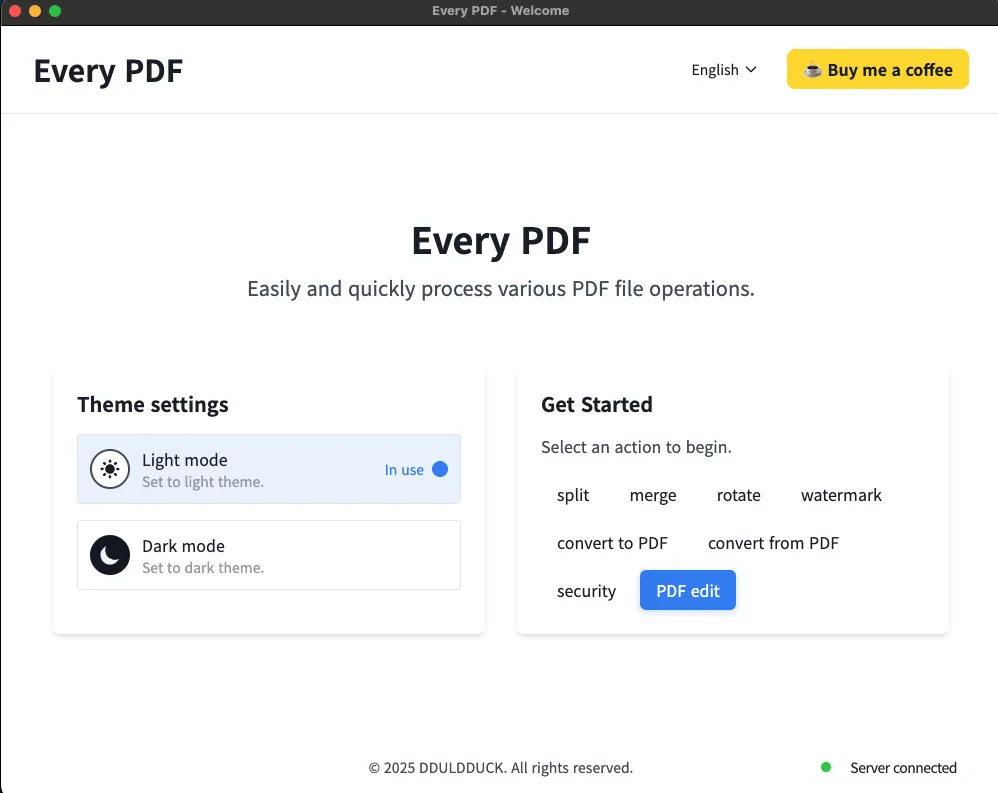Click the Server connected status text
Image resolution: width=998 pixels, height=793 pixels.
[903, 768]
